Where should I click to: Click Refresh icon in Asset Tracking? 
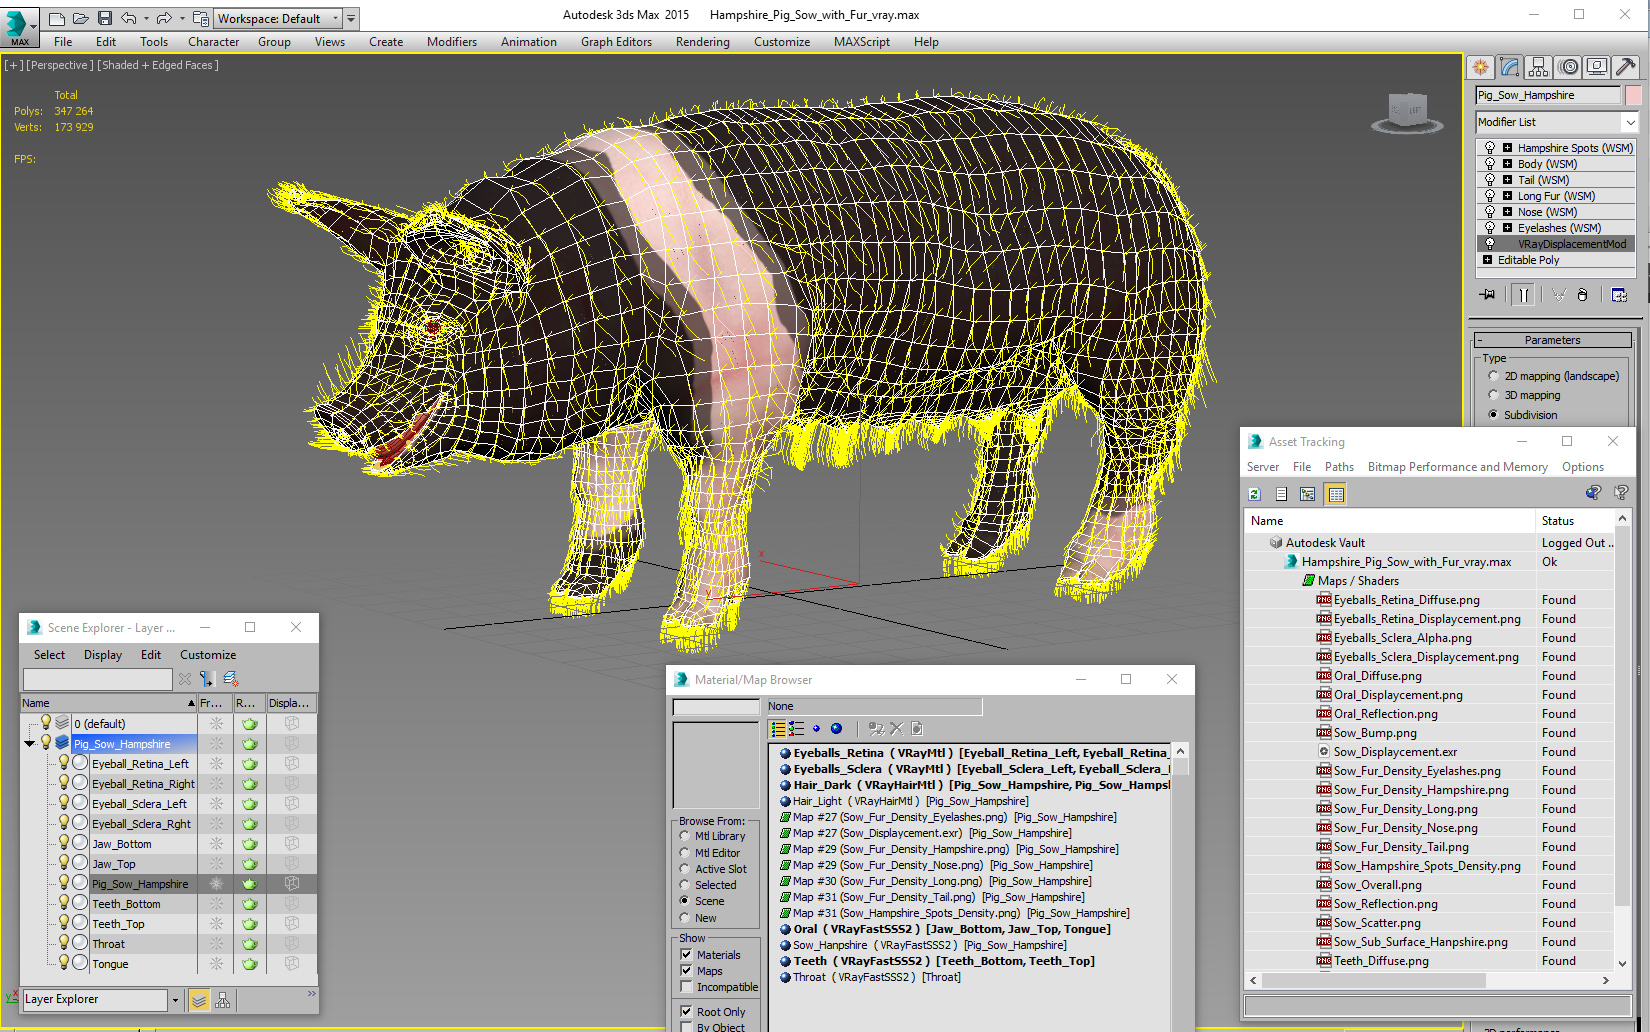[x=1255, y=494]
